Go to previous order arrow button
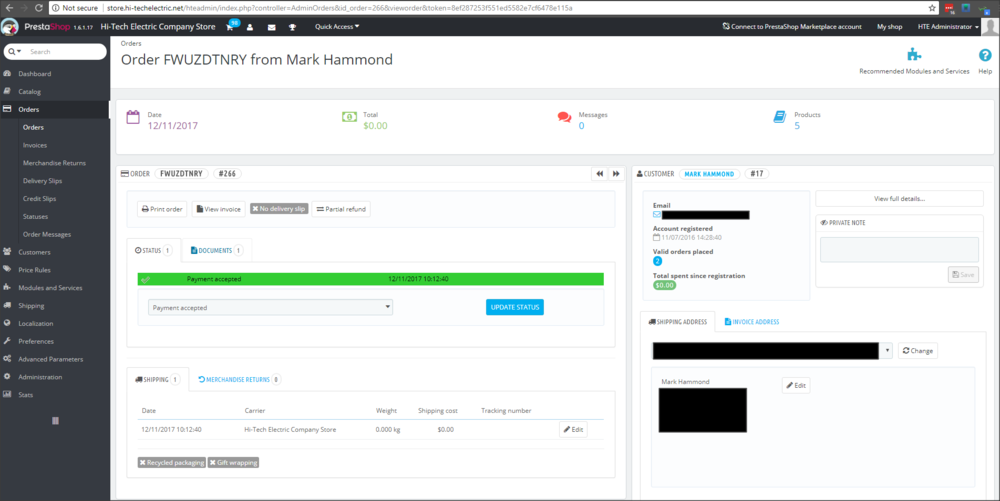The image size is (1000, 501). [x=599, y=173]
